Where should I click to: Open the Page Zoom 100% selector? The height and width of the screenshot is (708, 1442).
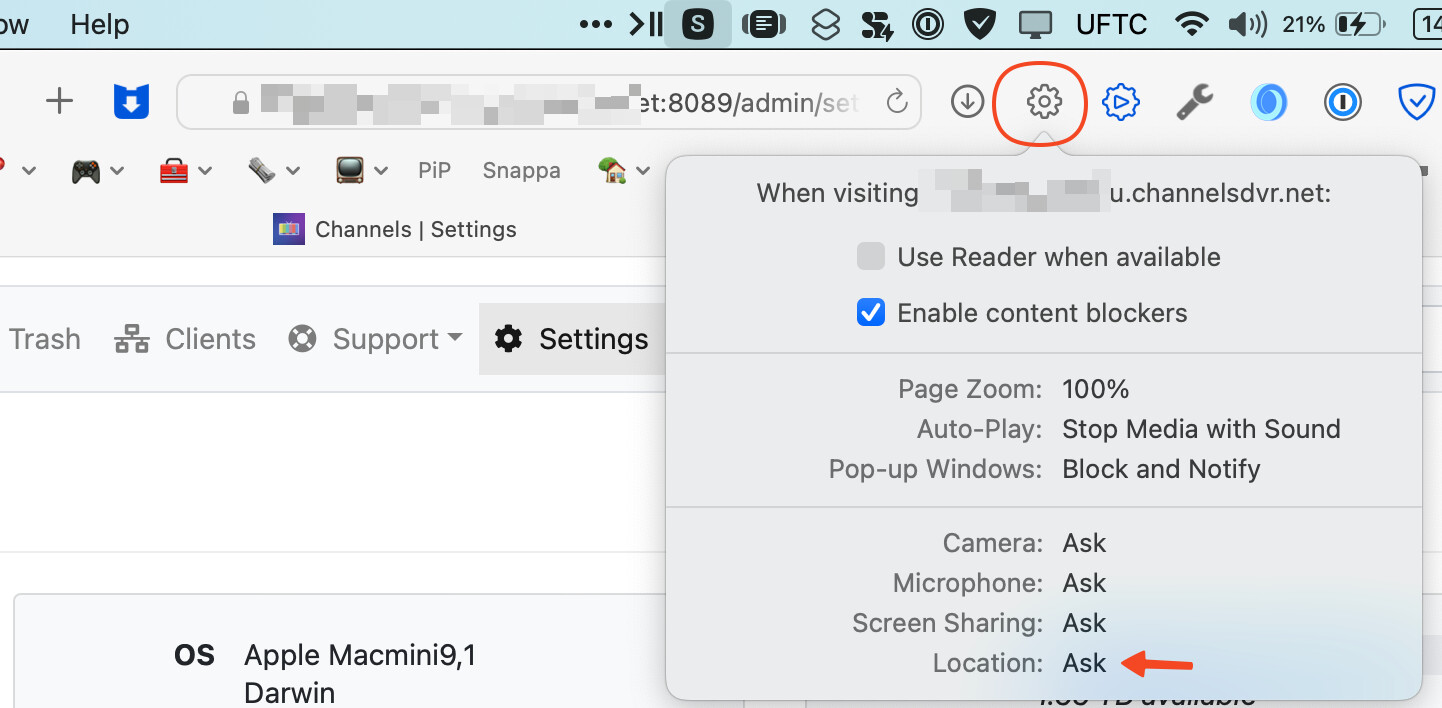pyautogui.click(x=1095, y=389)
